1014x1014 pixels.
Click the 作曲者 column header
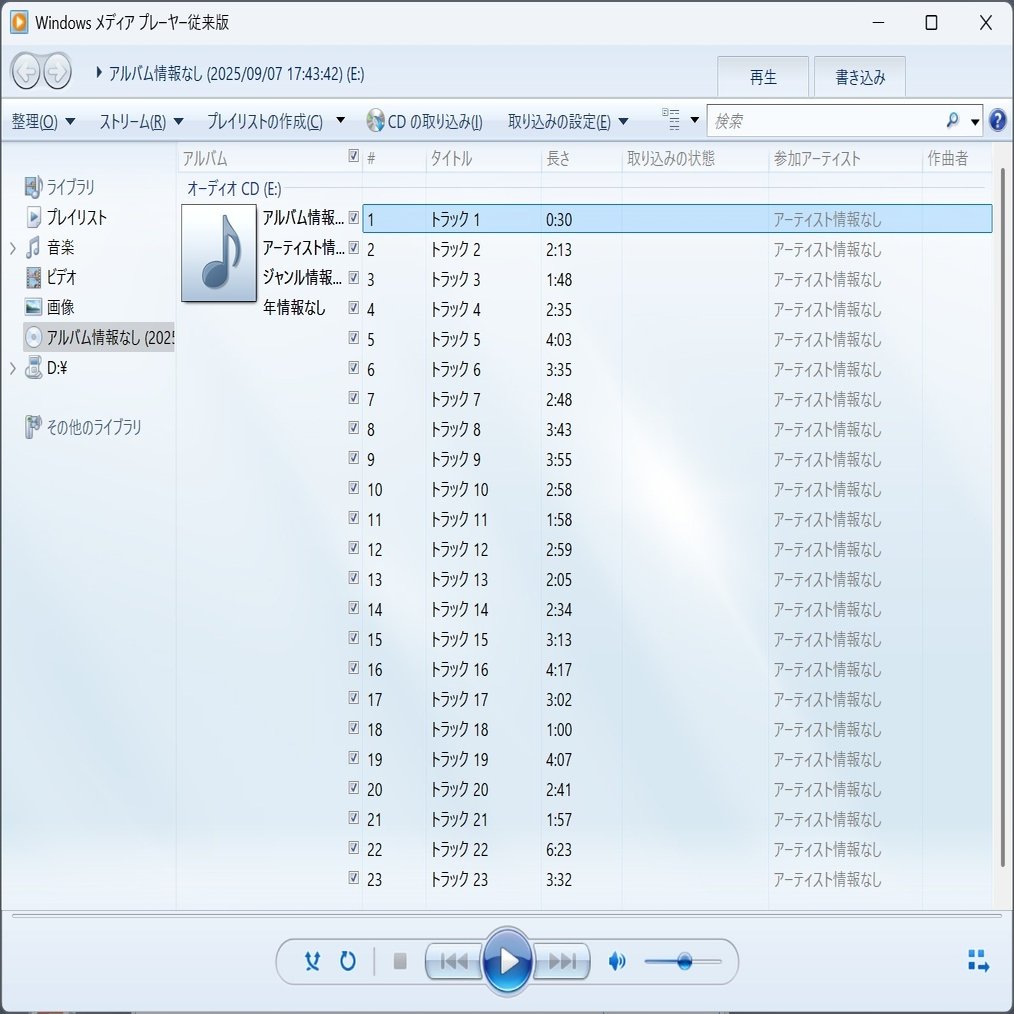[x=956, y=158]
